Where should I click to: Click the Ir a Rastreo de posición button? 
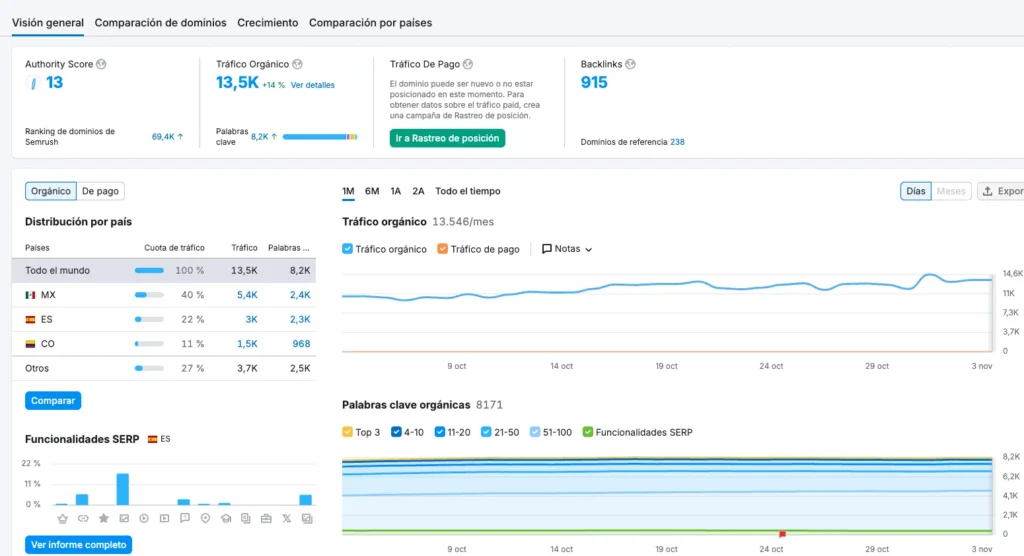pyautogui.click(x=447, y=138)
